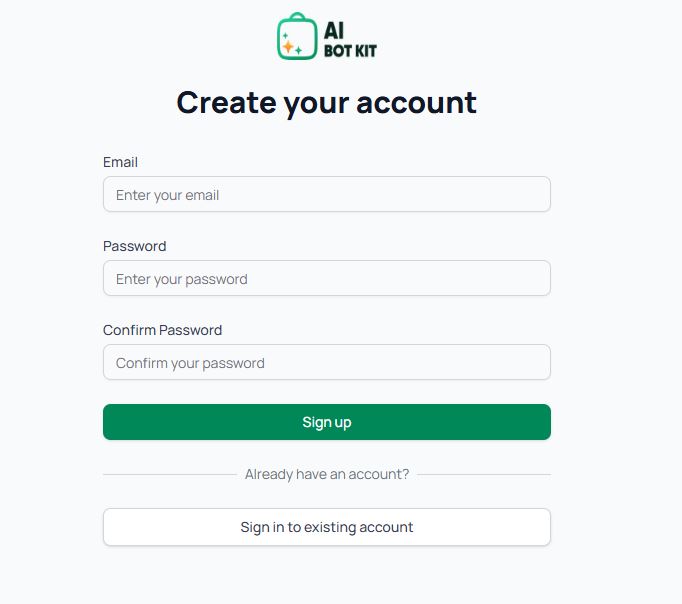This screenshot has width=682, height=604.
Task: Click the "Already have an account?" text
Action: click(x=327, y=474)
